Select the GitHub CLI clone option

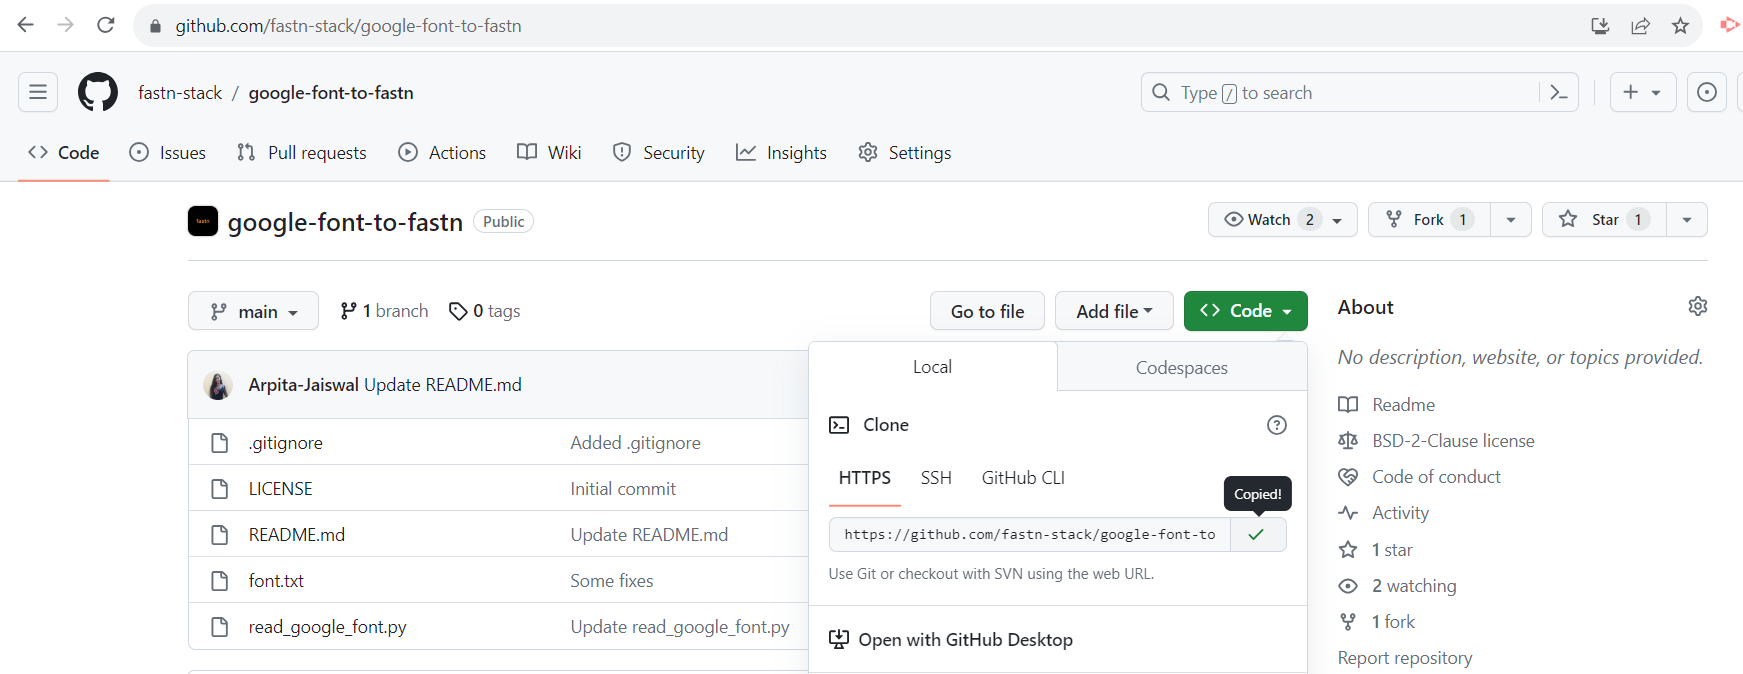(1023, 478)
